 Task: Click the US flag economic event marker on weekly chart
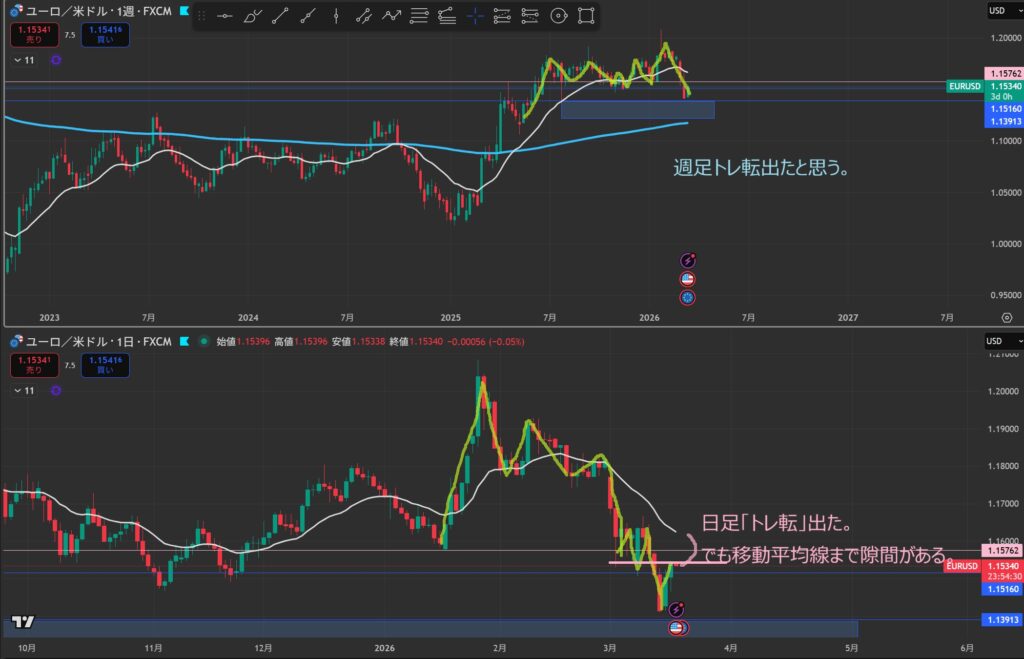coord(688,279)
